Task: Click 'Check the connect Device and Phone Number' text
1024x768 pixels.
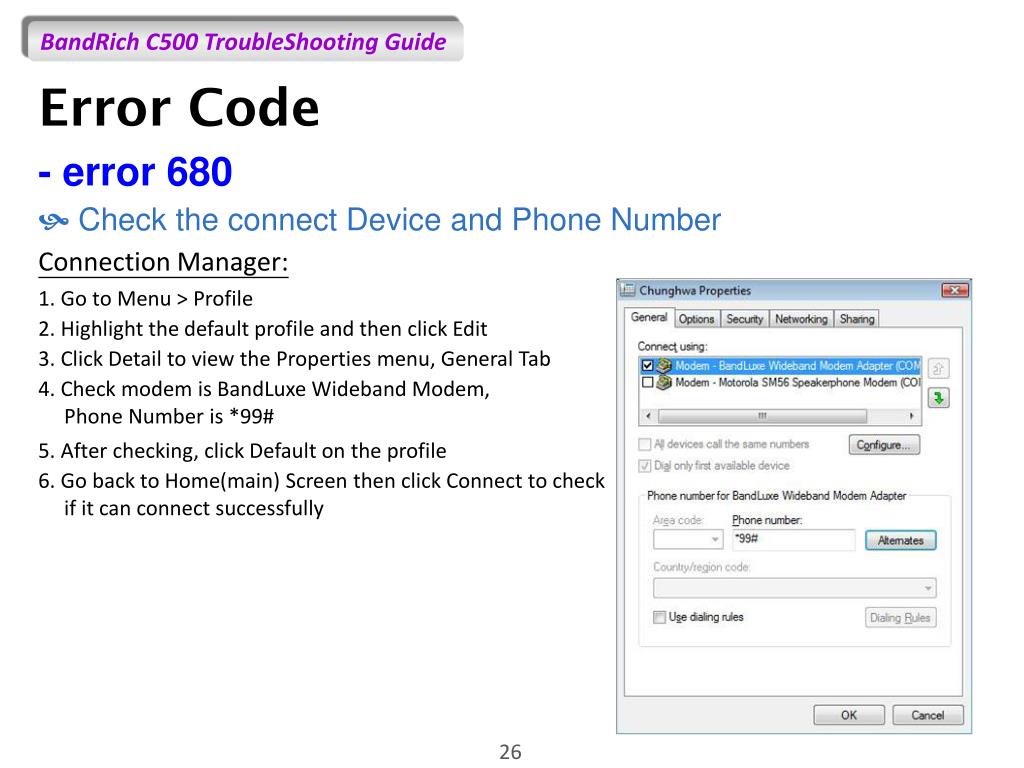Action: (x=400, y=219)
